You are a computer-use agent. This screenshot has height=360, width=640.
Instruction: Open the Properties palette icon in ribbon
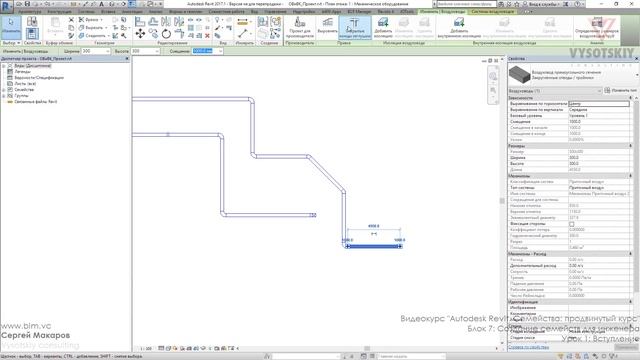(32, 33)
